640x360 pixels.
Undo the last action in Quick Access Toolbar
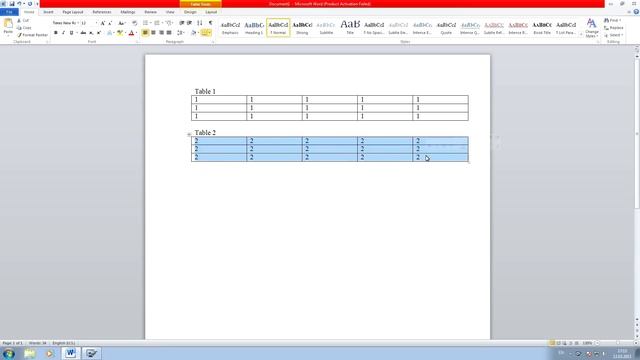(19, 4)
